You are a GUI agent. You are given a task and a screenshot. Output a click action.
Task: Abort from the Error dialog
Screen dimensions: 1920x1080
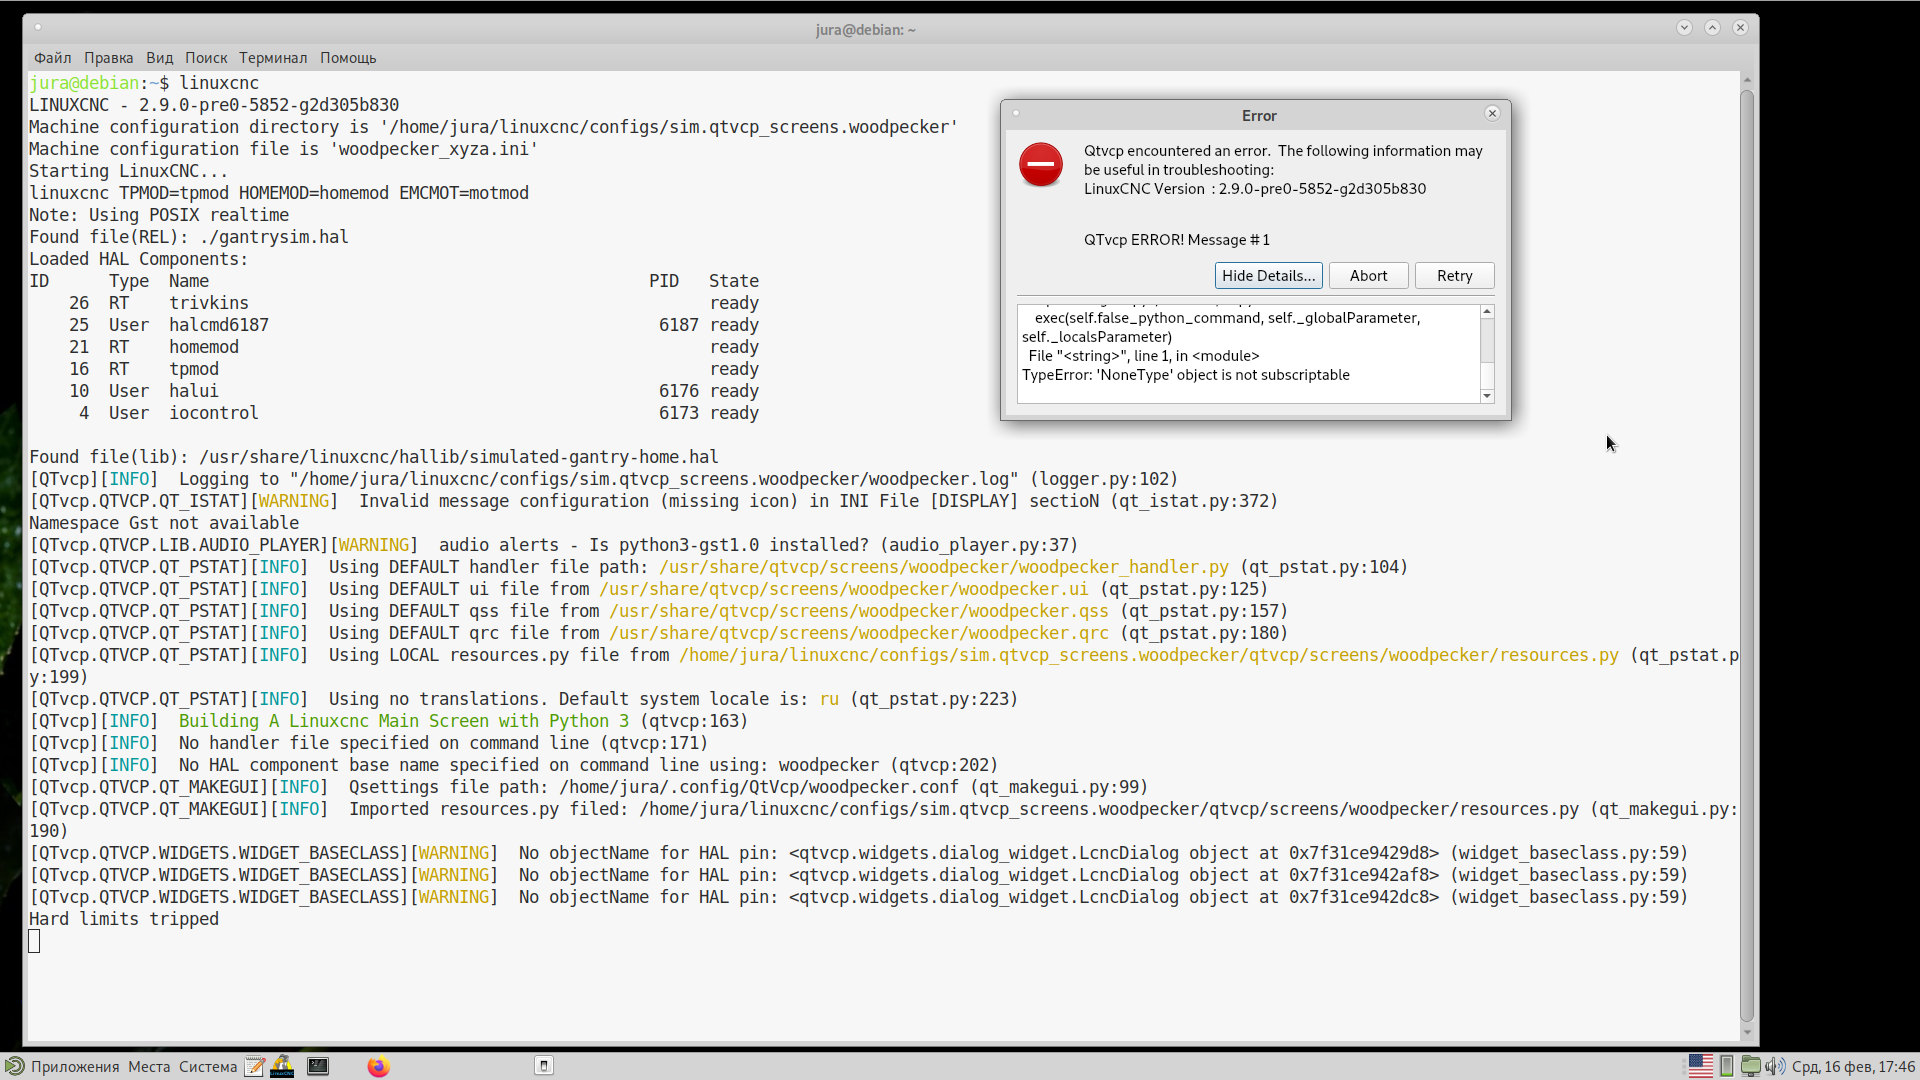pos(1368,276)
